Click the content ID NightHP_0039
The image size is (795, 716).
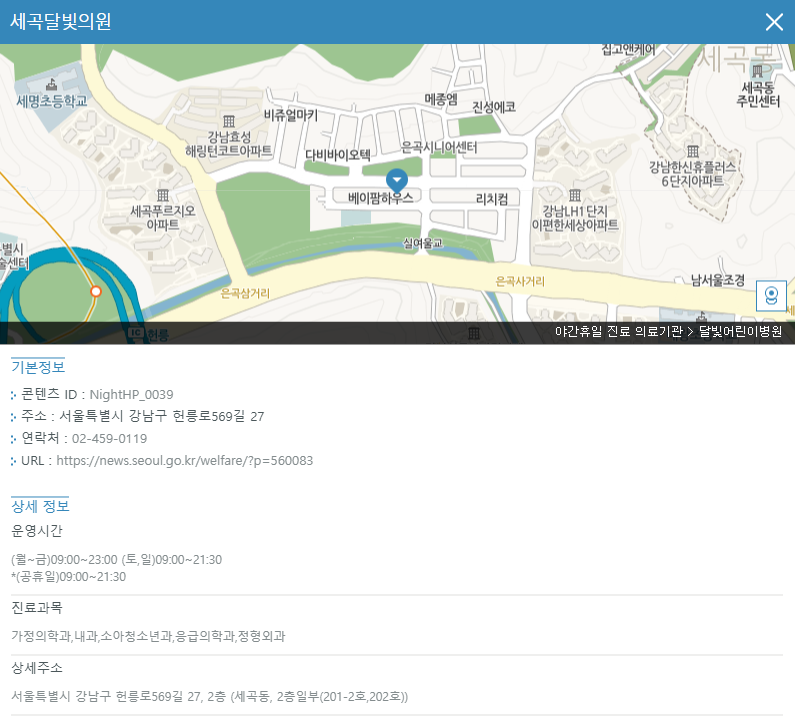pyautogui.click(x=131, y=395)
